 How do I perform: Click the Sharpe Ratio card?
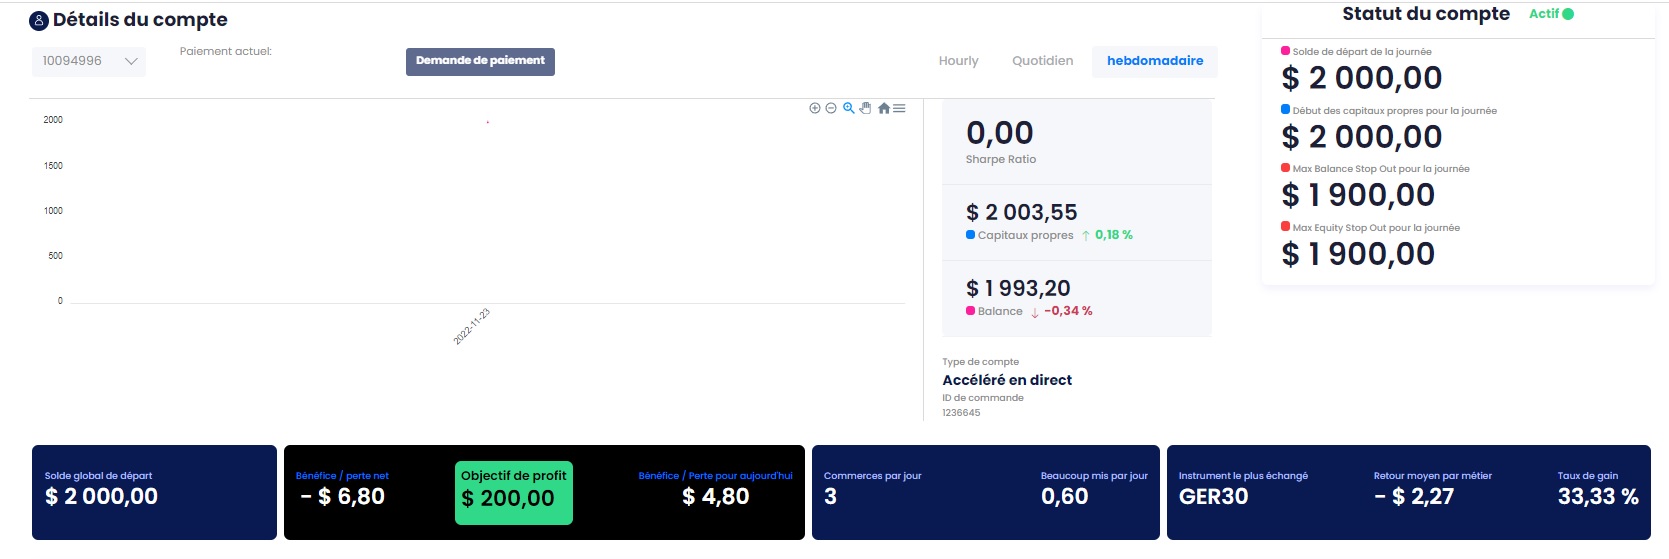point(1076,143)
